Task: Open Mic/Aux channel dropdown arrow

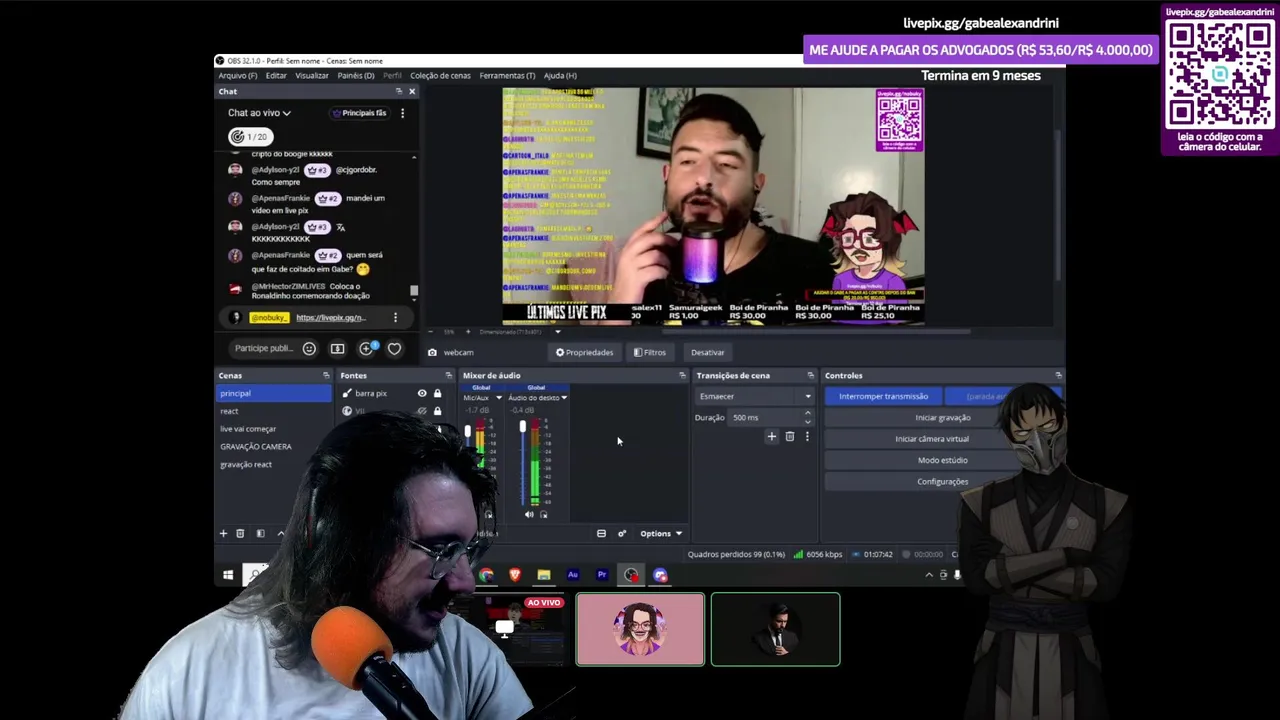Action: [x=498, y=398]
